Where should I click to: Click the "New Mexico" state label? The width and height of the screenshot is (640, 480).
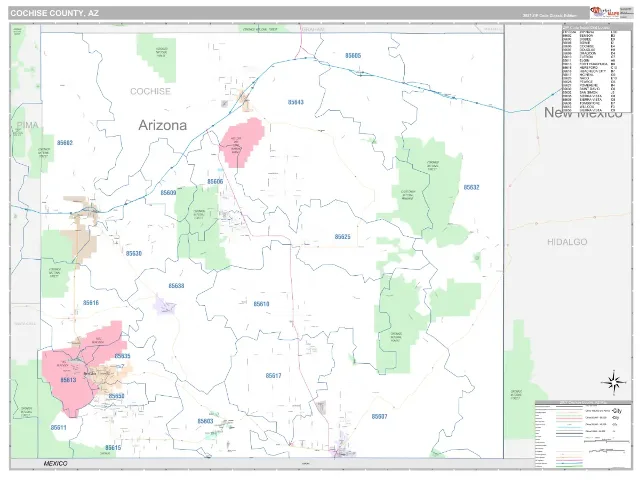click(583, 112)
